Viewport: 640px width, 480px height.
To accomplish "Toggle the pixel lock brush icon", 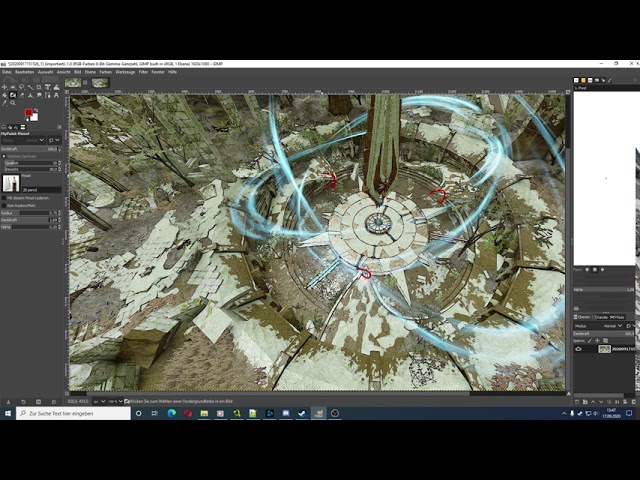I will pyautogui.click(x=589, y=340).
